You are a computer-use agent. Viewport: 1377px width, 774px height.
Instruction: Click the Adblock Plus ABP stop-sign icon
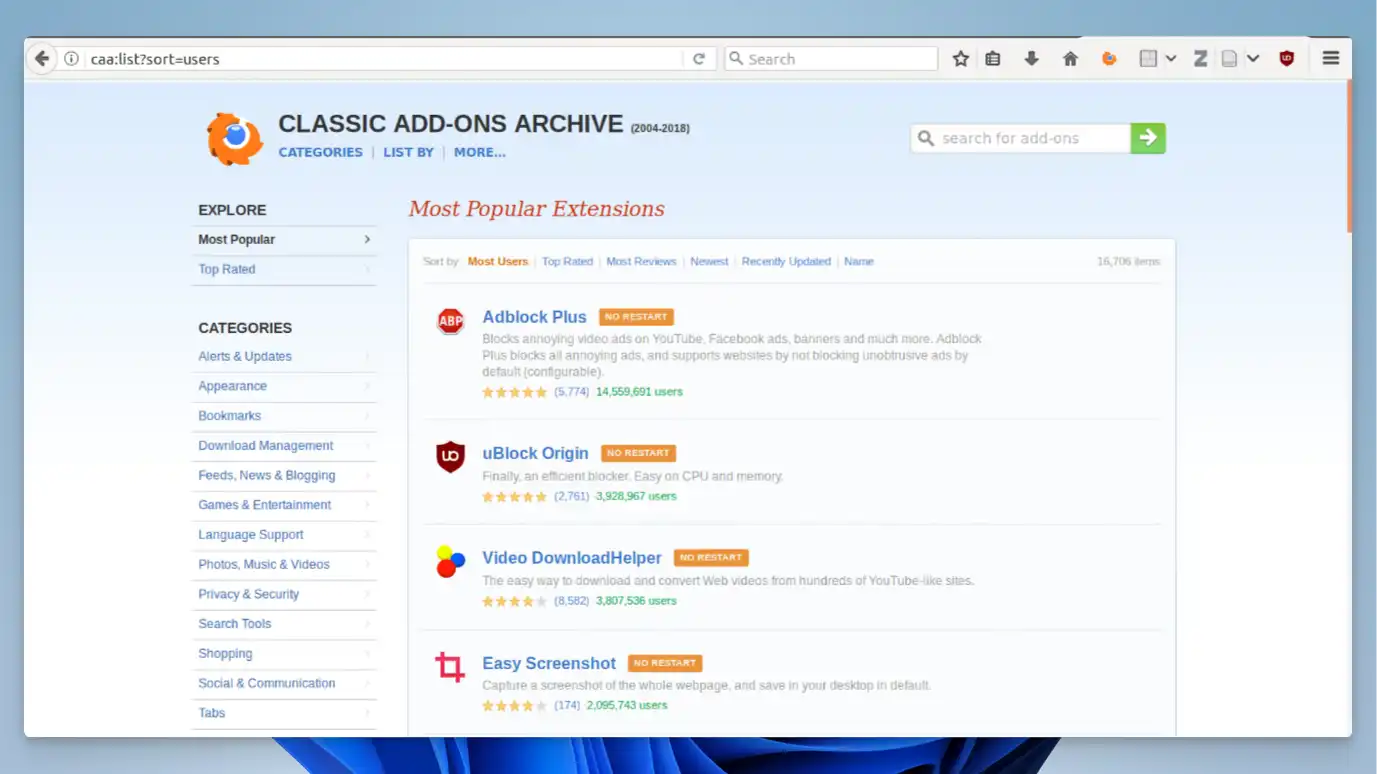450,321
